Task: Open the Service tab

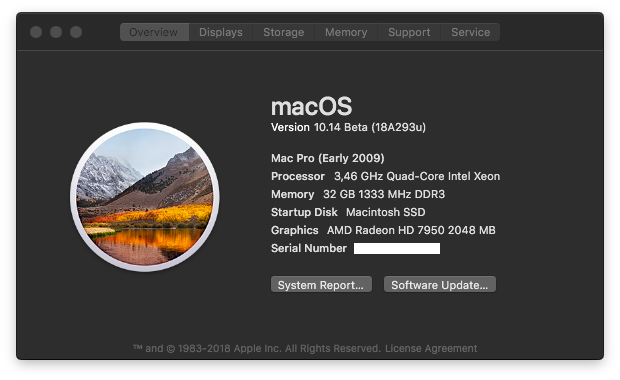Action: click(x=471, y=32)
